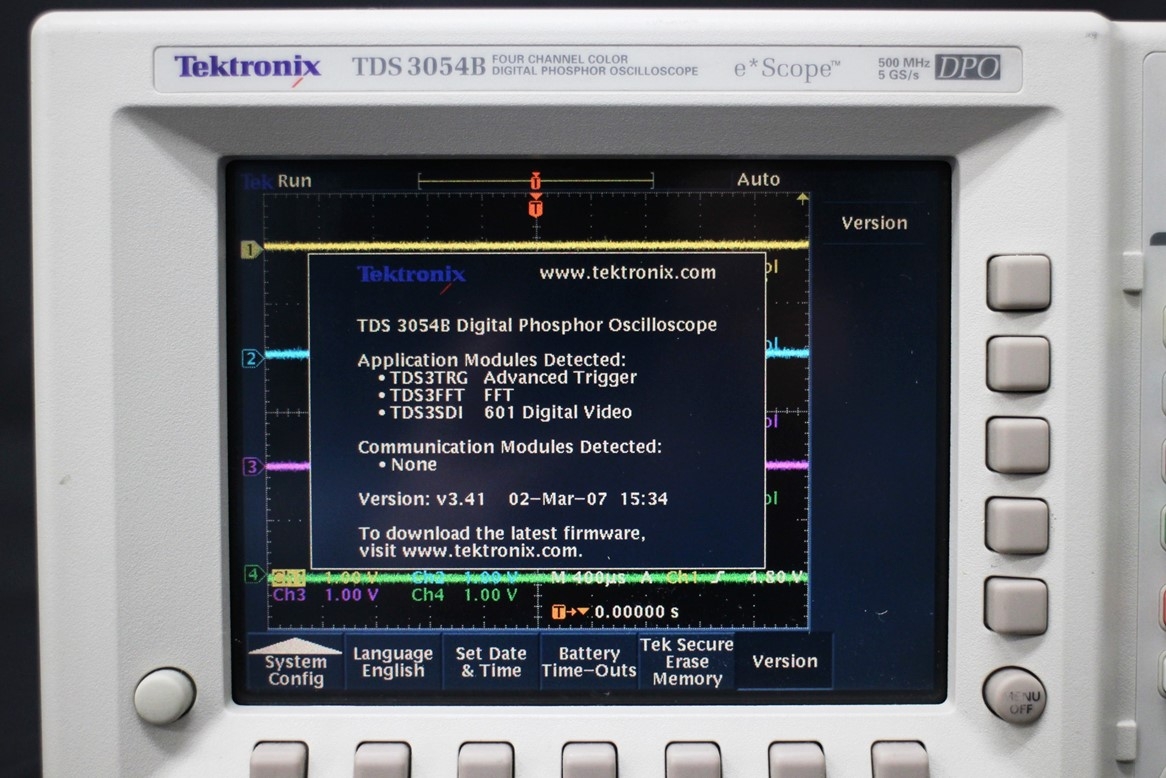Viewport: 1166px width, 778px height.
Task: Push the third side bezel button
Action: tap(1017, 445)
